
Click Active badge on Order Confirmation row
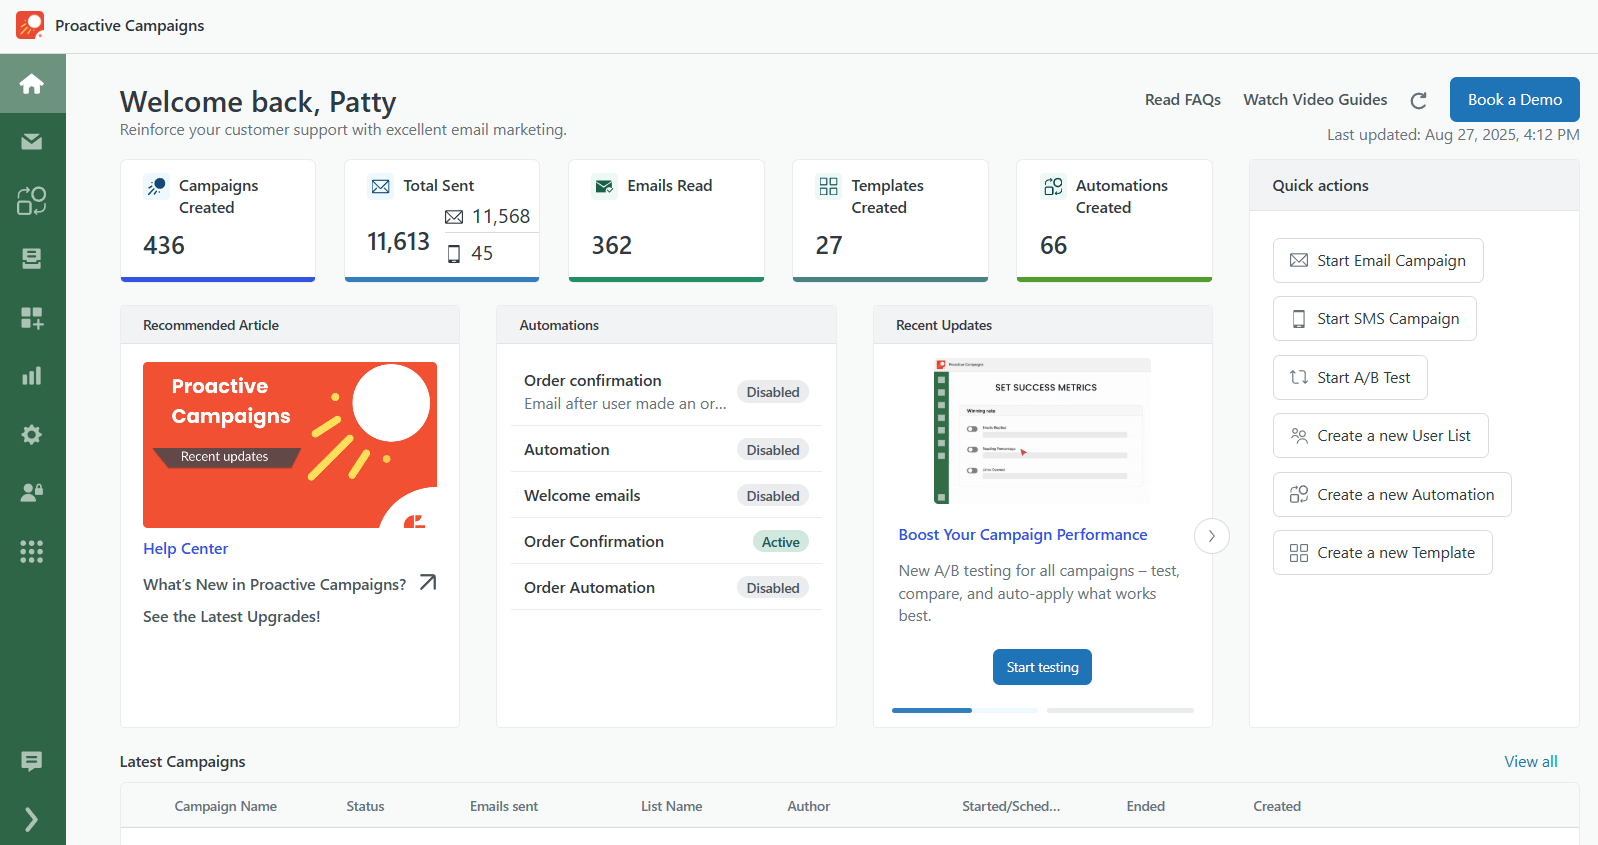point(781,542)
